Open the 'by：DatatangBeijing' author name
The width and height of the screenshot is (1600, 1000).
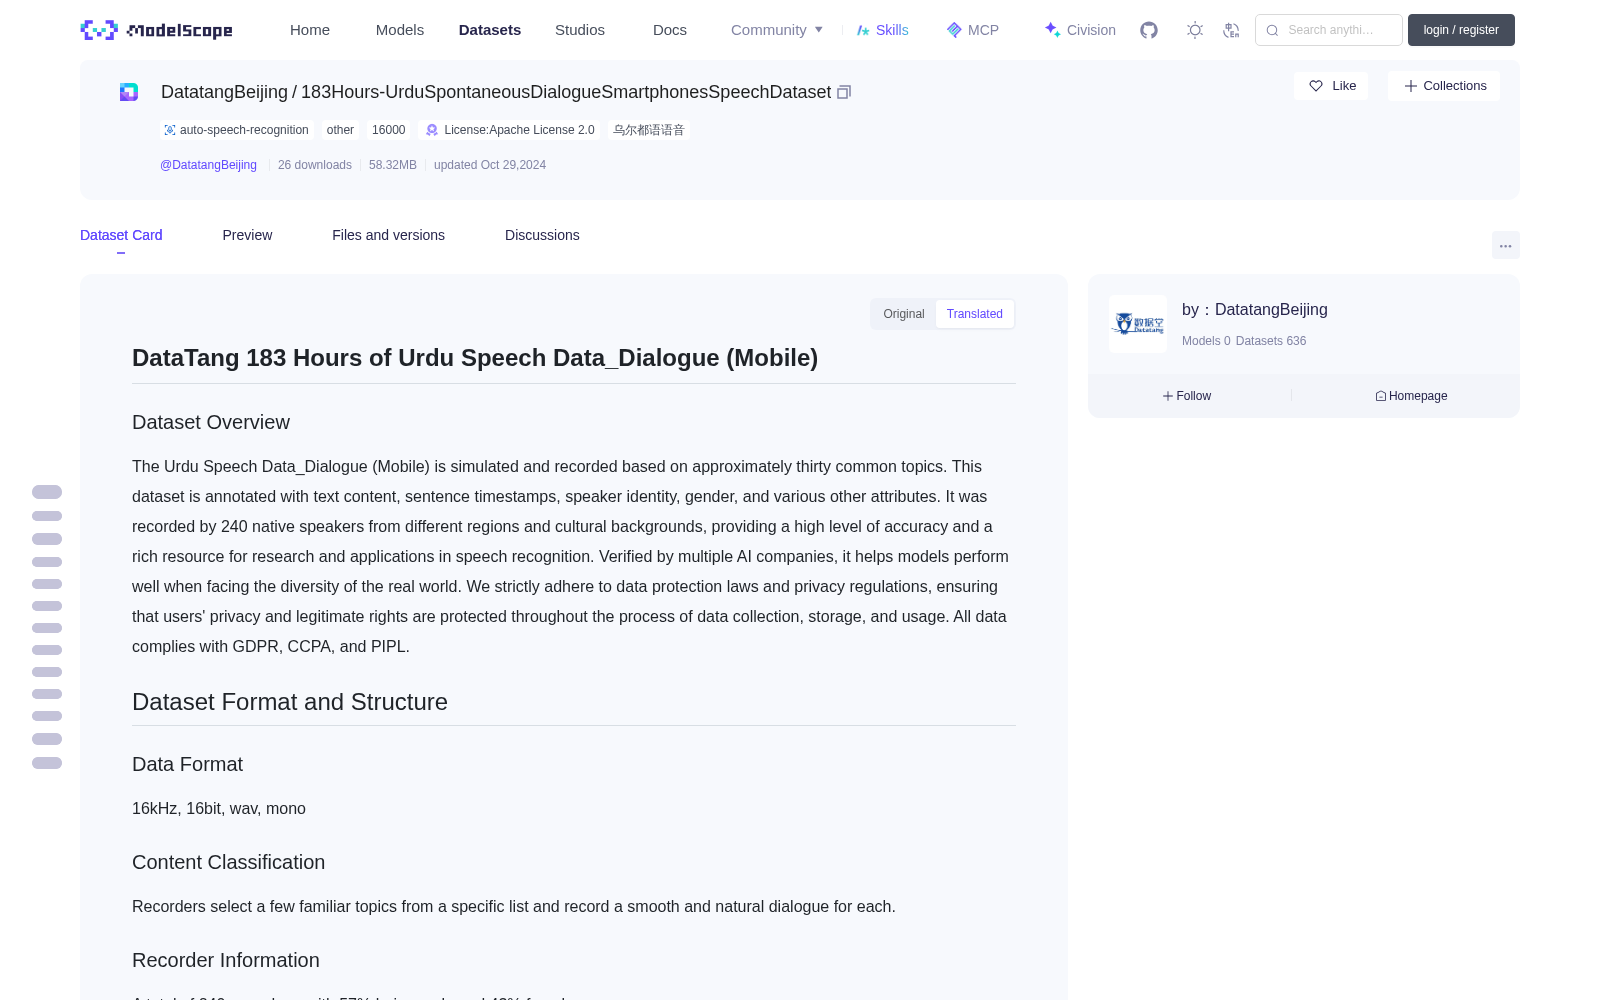pos(1255,310)
